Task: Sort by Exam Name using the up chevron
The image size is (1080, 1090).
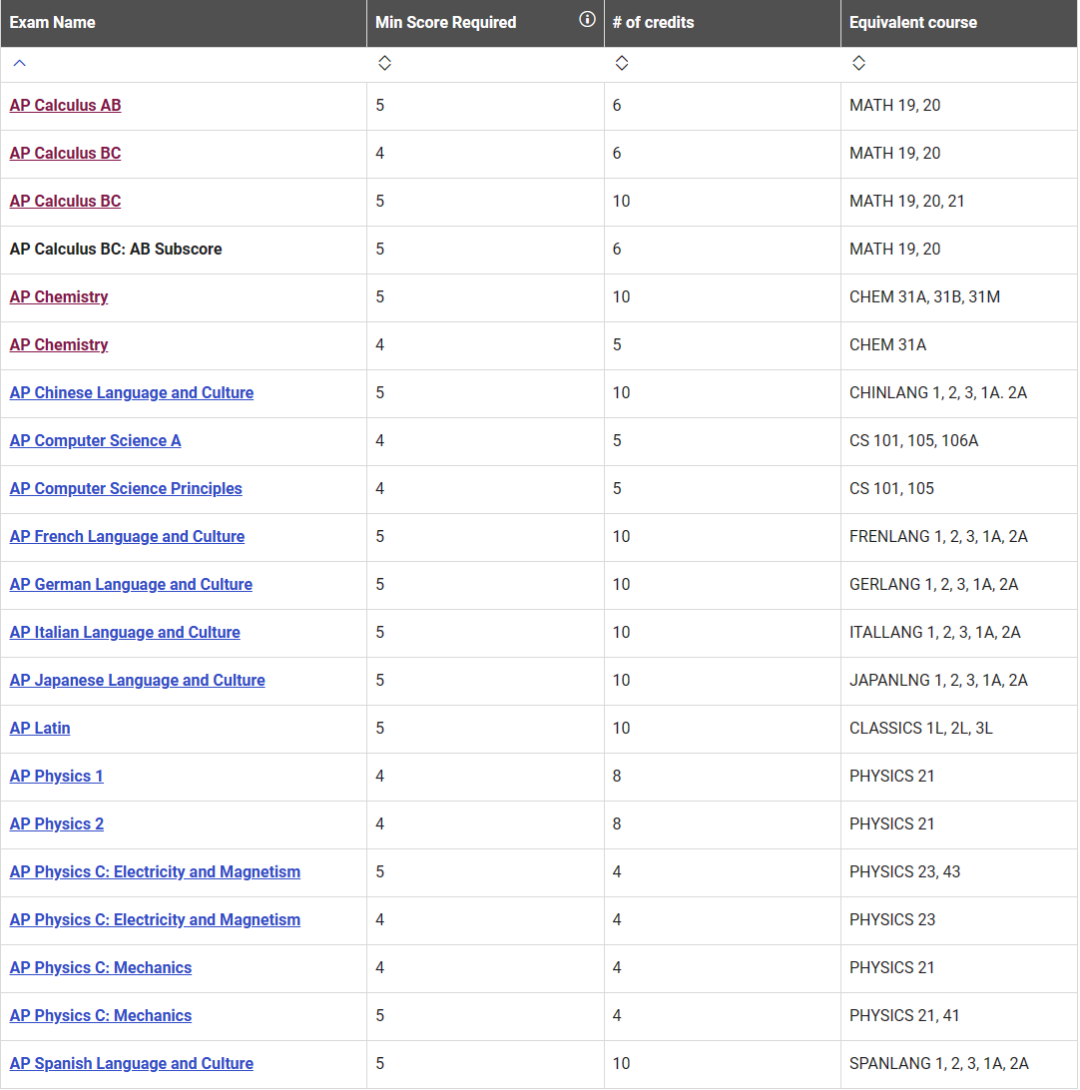Action: tap(19, 63)
